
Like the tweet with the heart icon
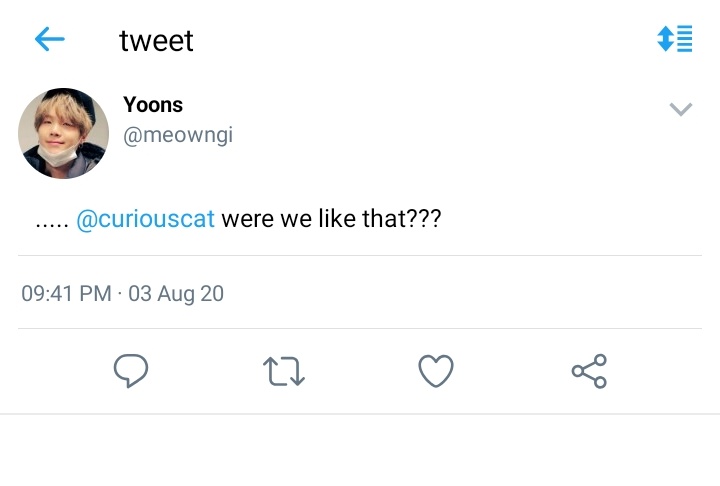coord(436,371)
